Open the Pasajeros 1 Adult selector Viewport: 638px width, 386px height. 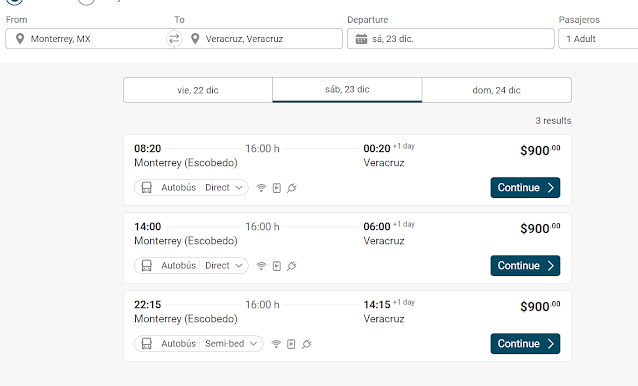point(598,39)
